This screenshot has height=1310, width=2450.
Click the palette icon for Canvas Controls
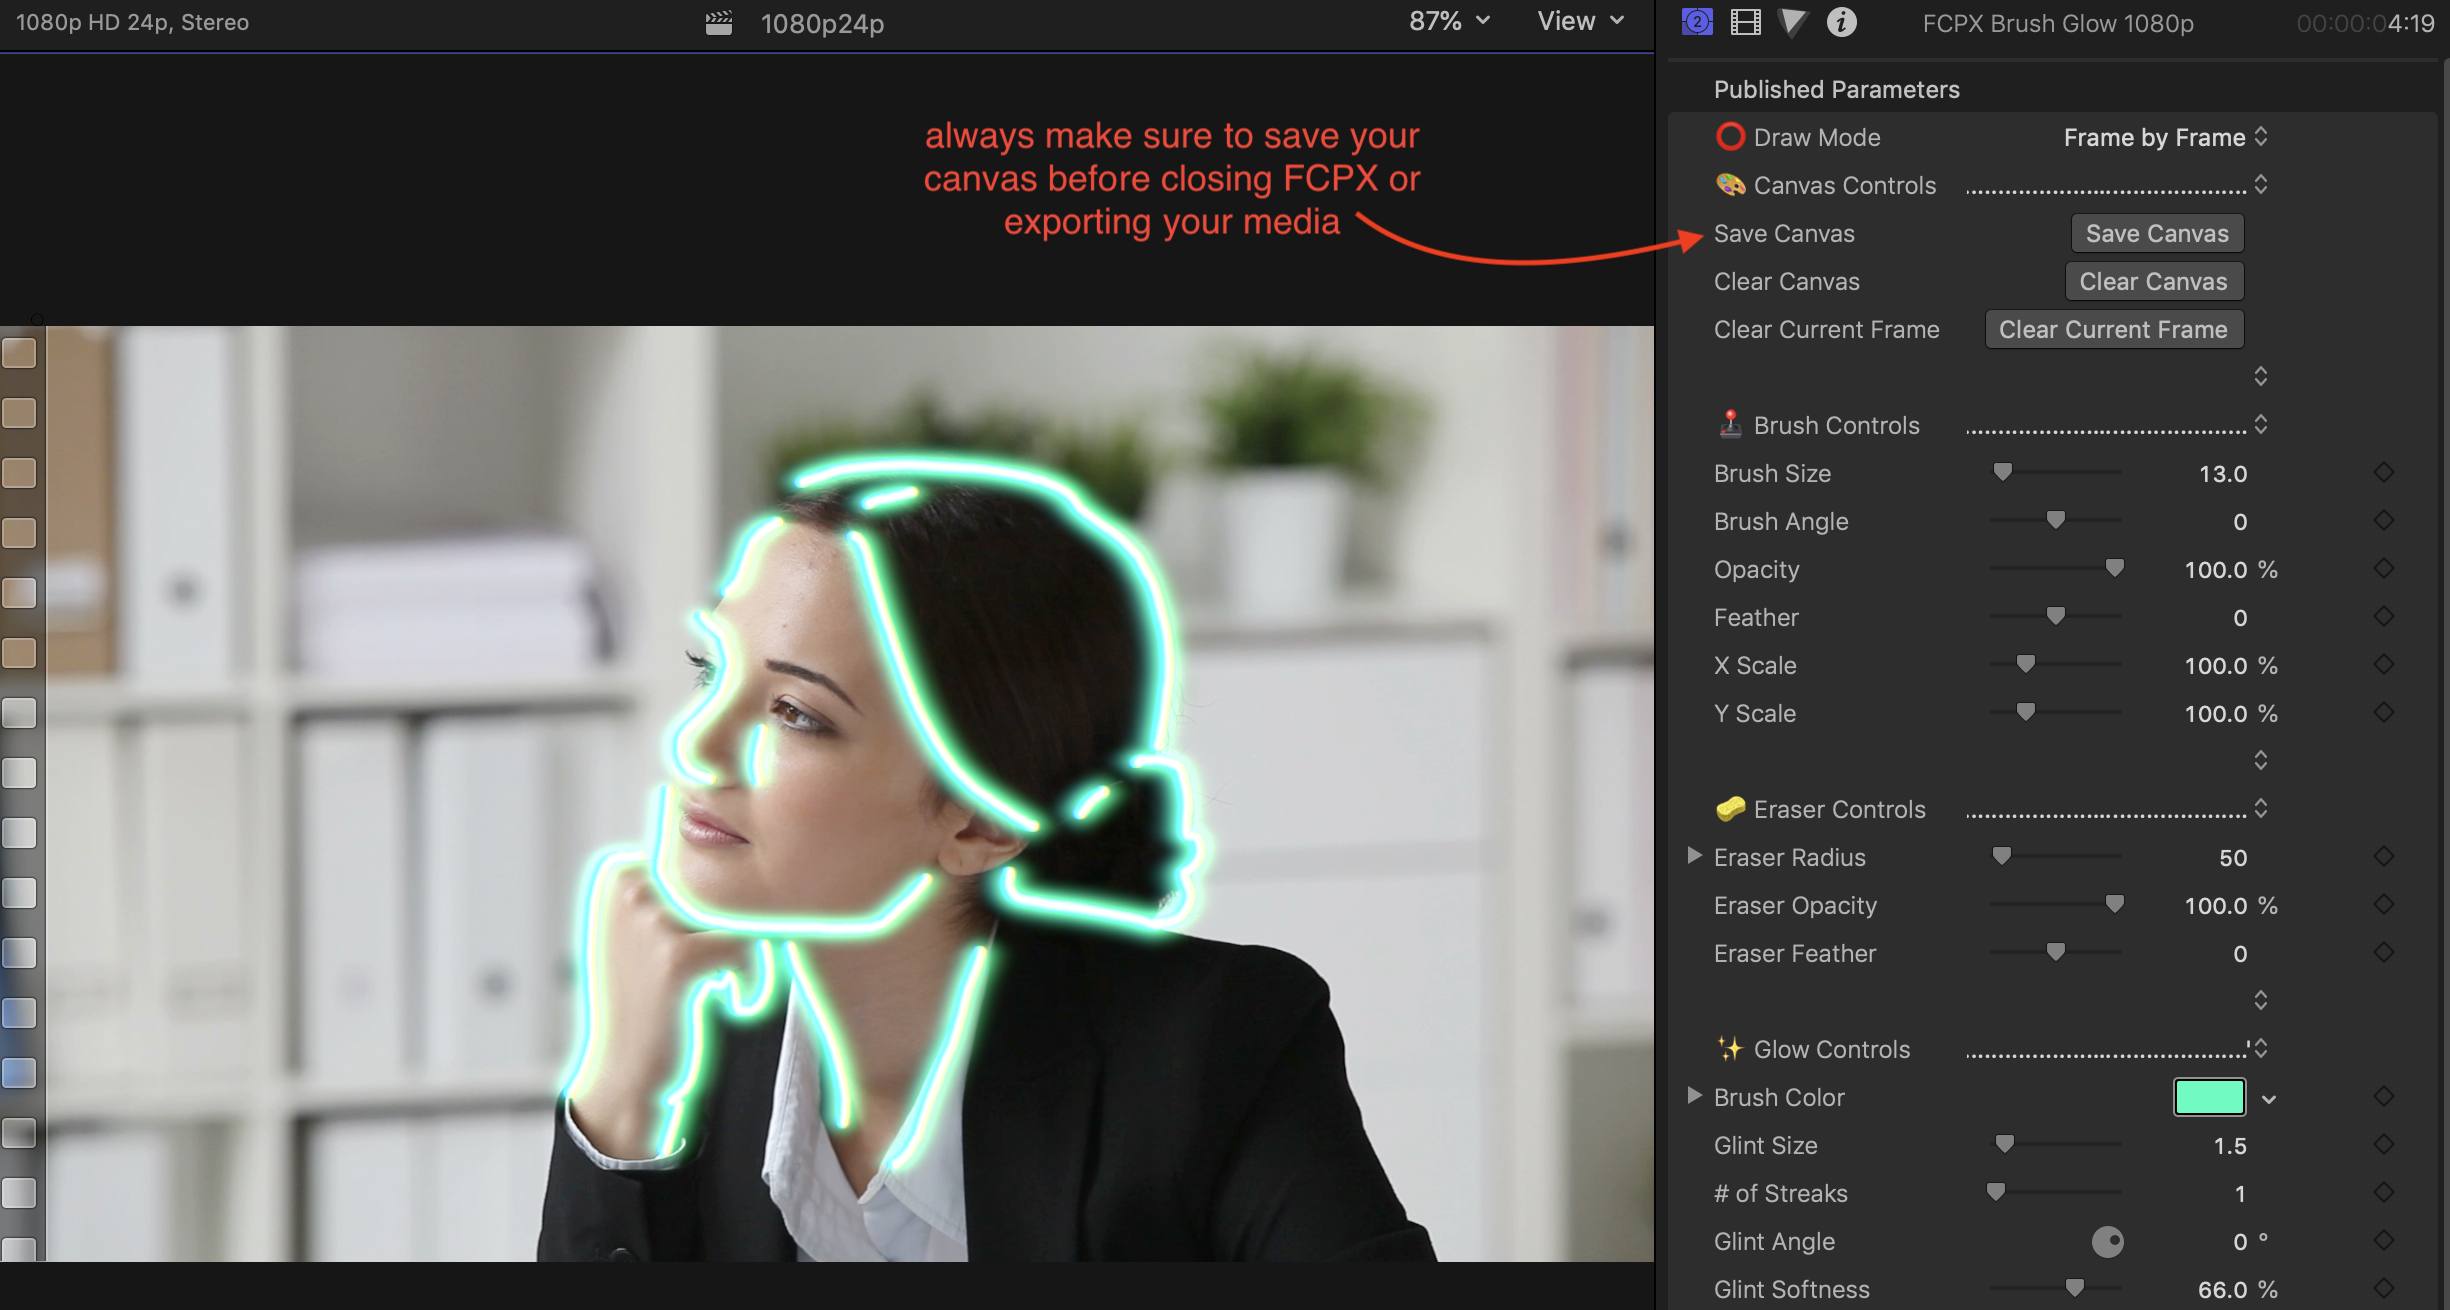(x=1730, y=185)
